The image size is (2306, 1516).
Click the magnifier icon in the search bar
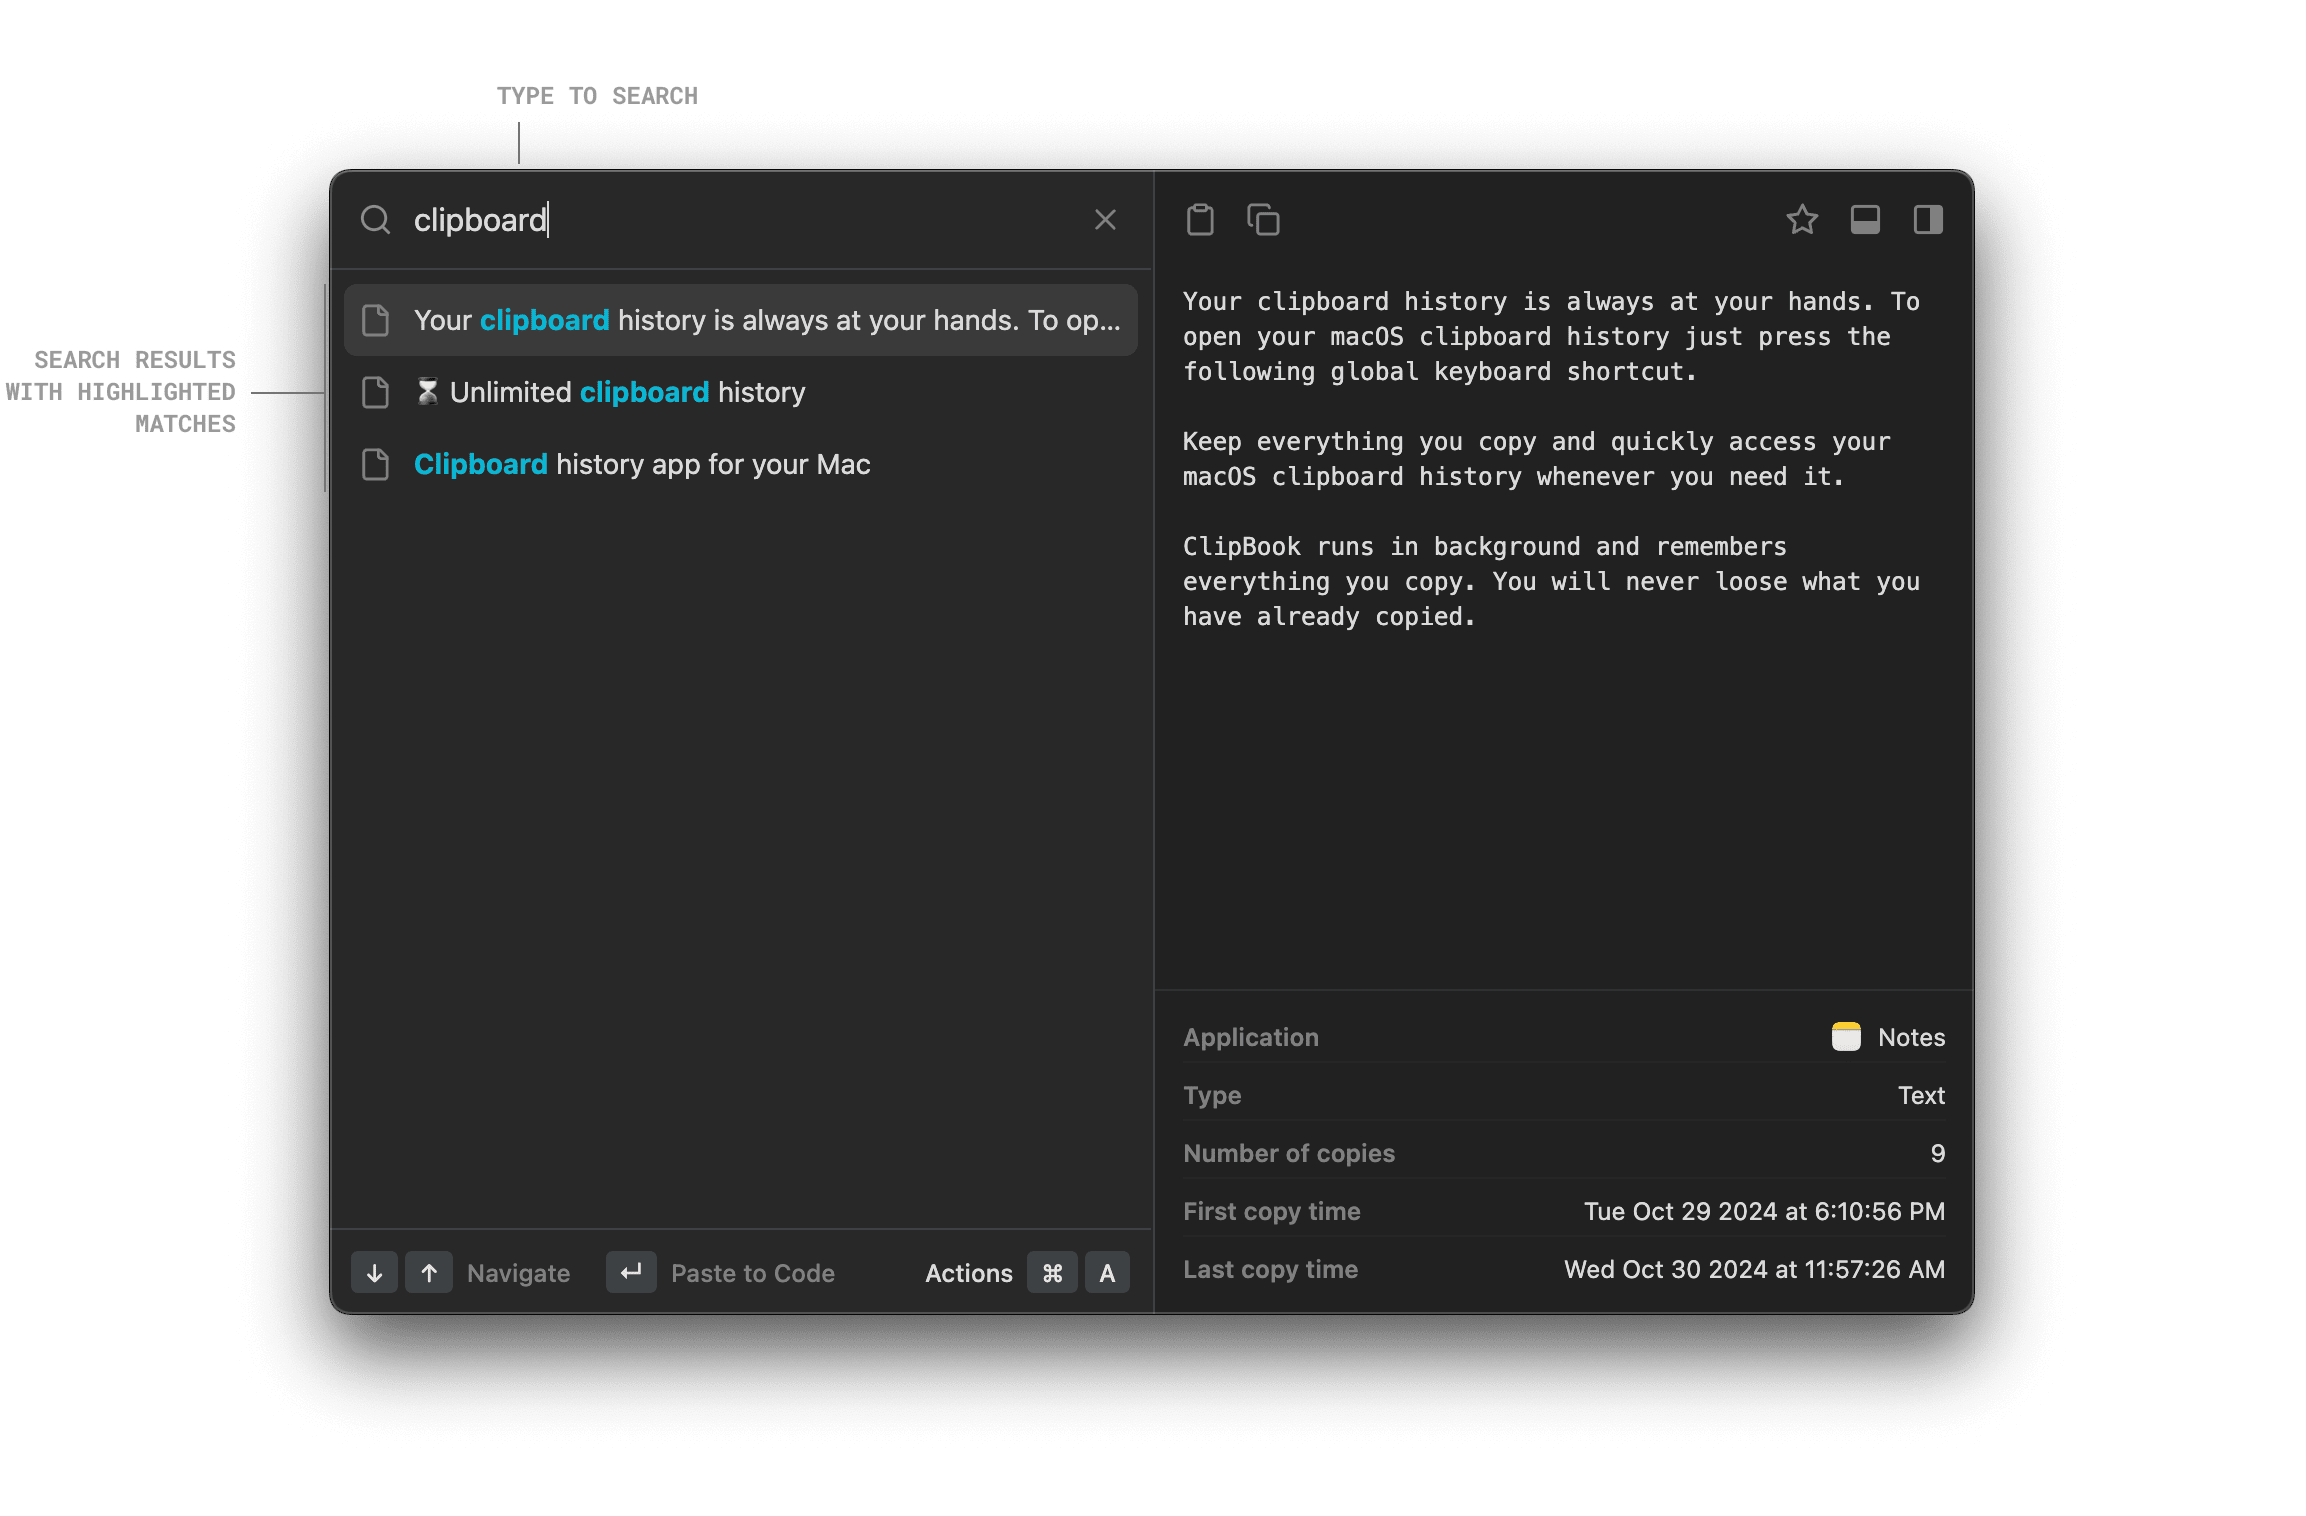tap(376, 220)
